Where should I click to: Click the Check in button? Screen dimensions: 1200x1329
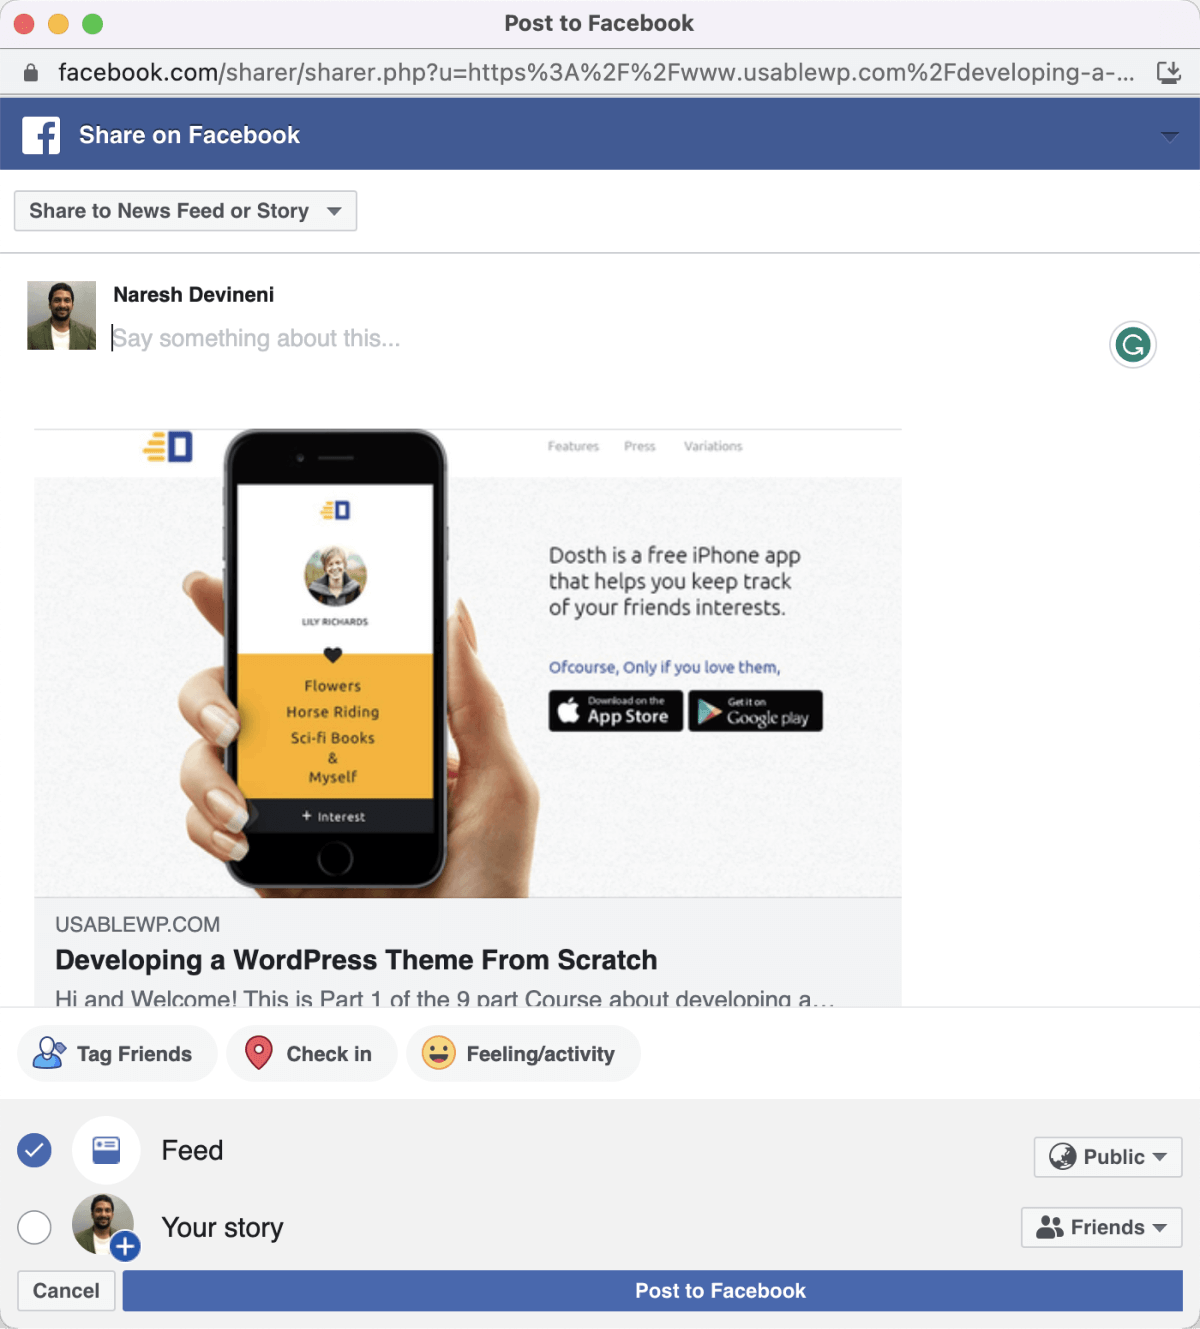tap(312, 1054)
